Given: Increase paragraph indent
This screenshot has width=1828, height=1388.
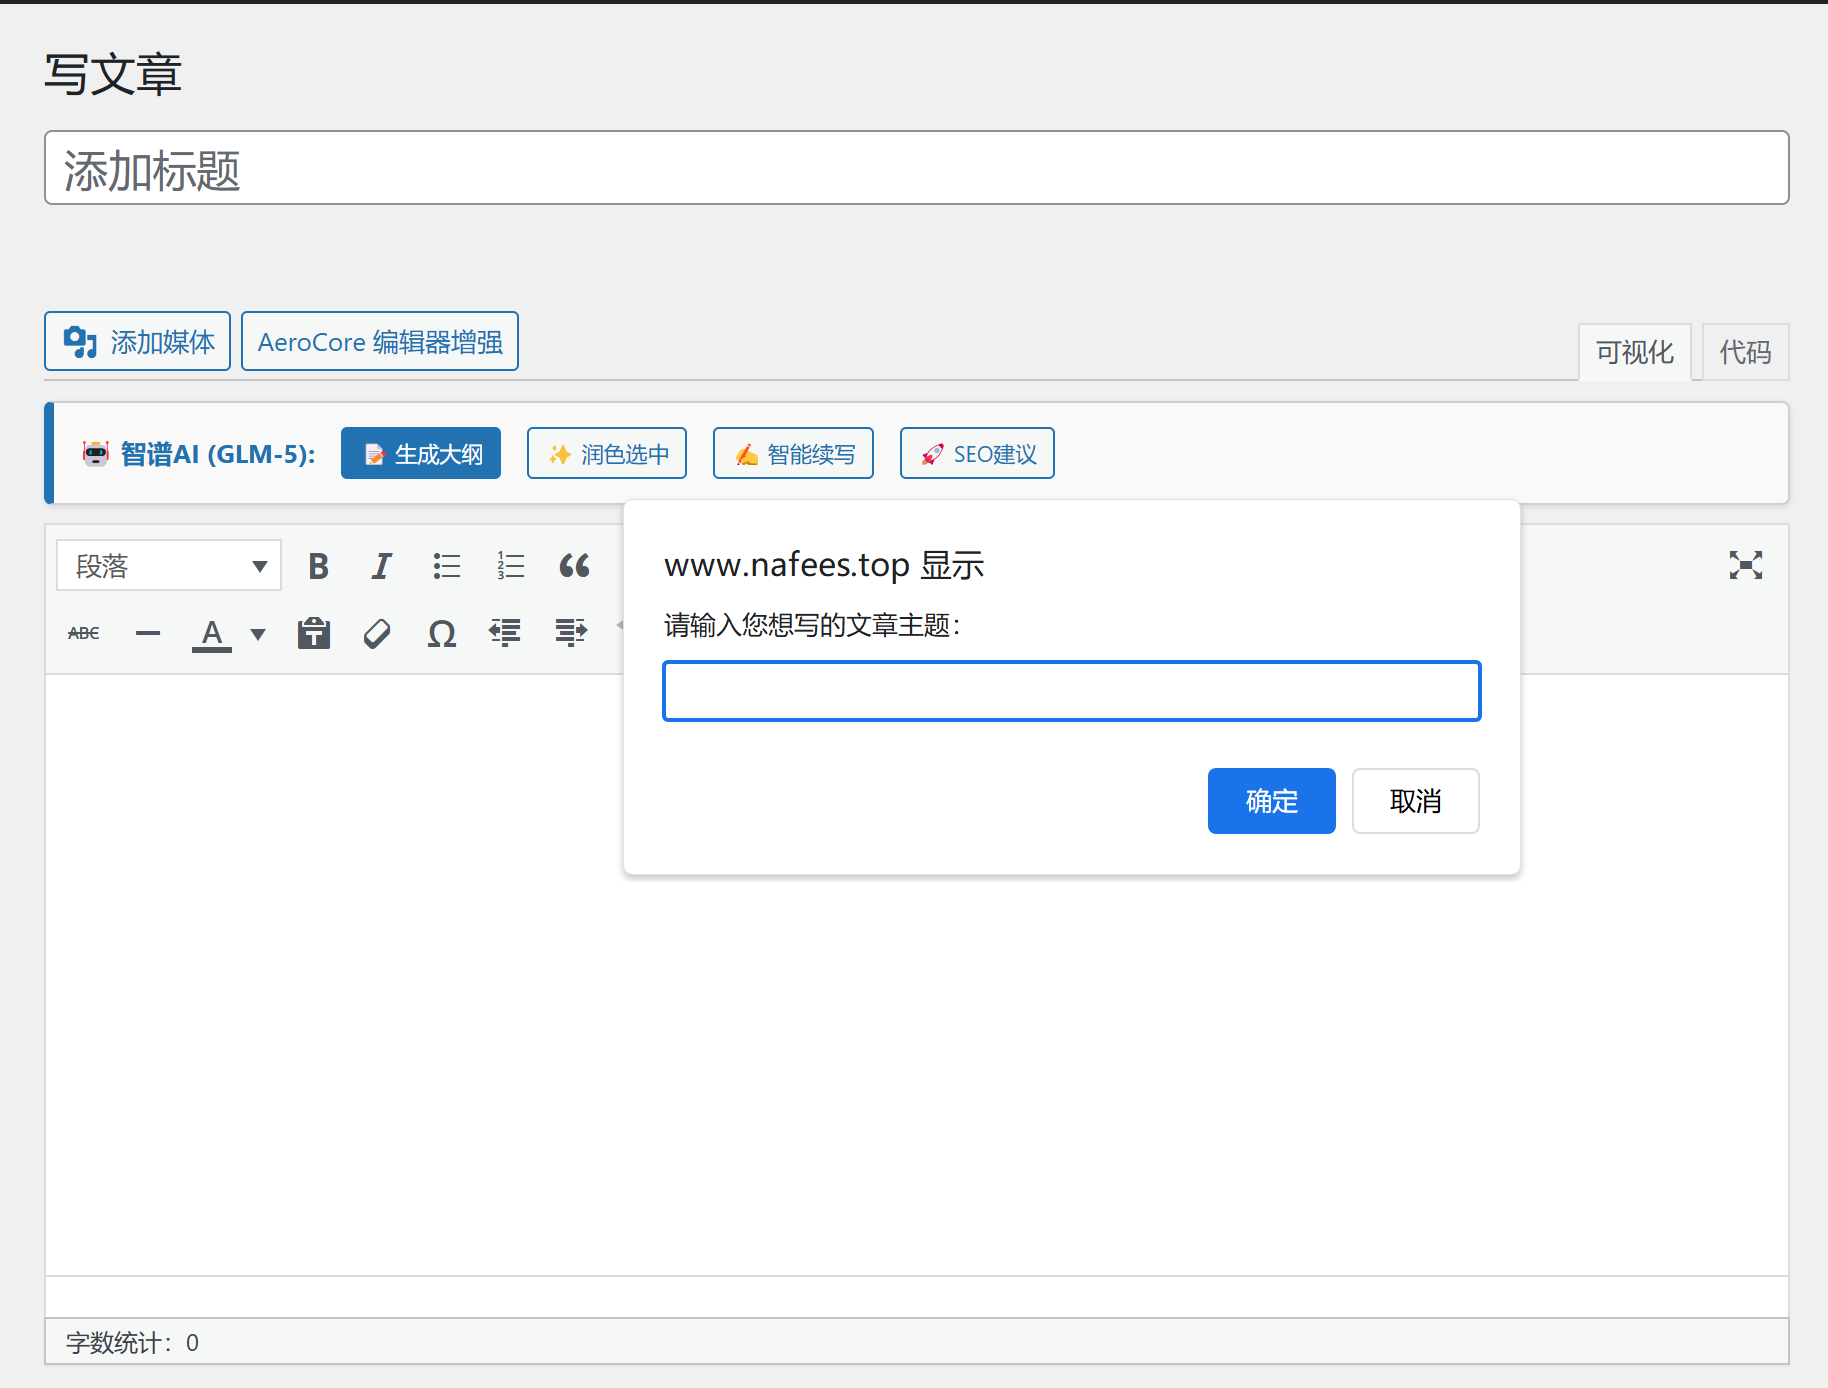Looking at the screenshot, I should click(571, 633).
